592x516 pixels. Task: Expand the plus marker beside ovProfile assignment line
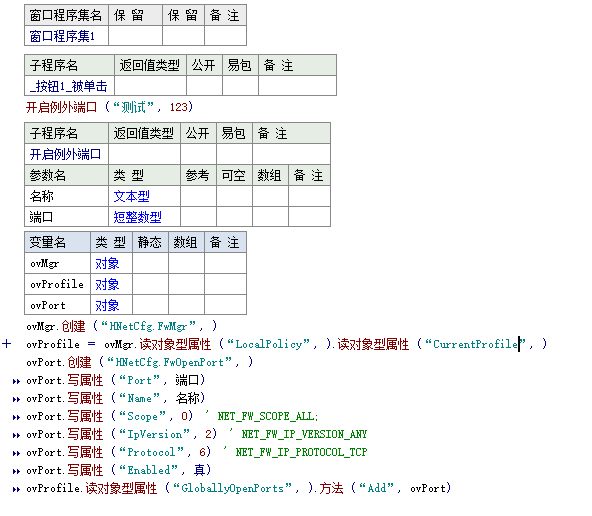(x=6, y=344)
